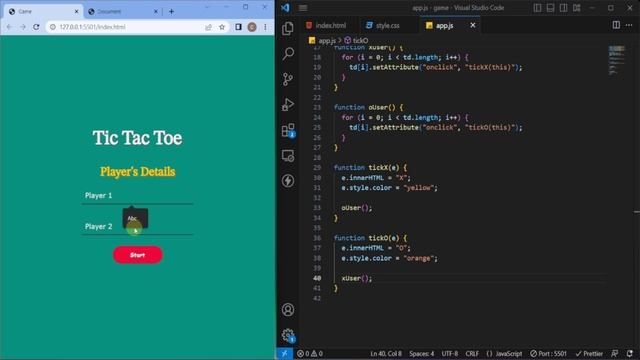Click the share page icon in address bar
This screenshot has width=640, height=360.
(x=209, y=27)
